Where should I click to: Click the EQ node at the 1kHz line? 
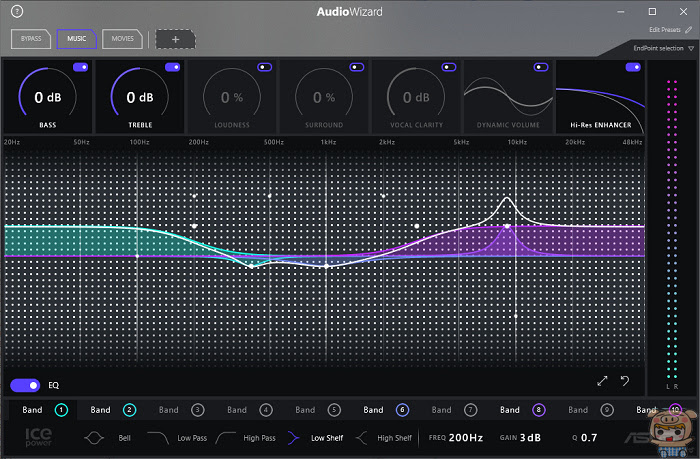pos(326,266)
